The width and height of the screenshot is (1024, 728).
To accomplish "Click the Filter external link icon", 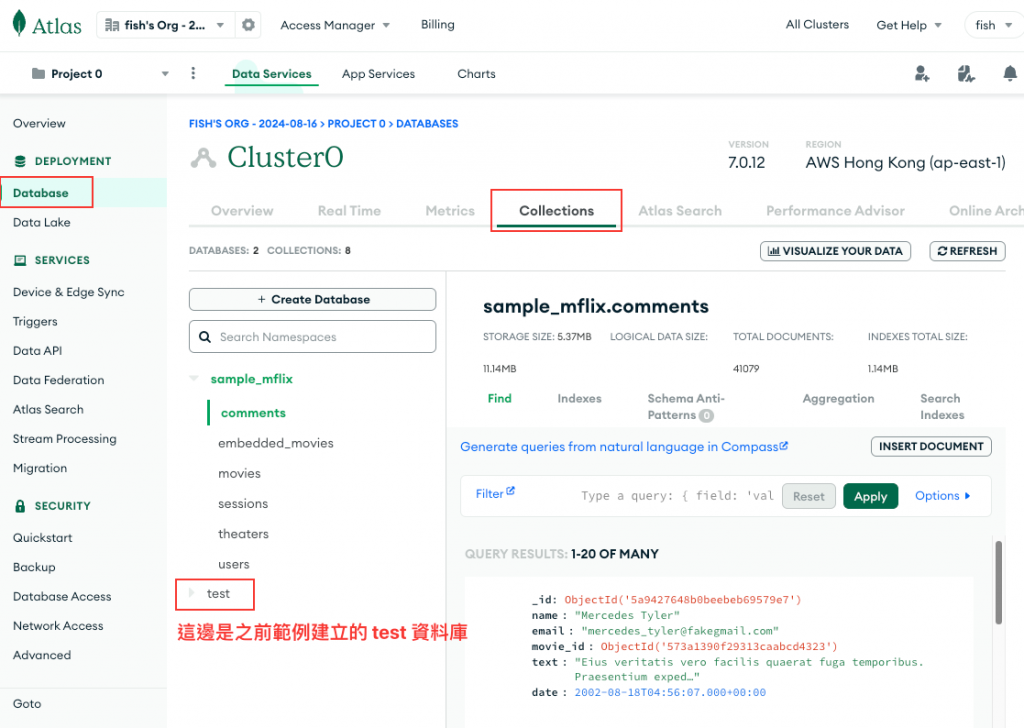I will (511, 490).
